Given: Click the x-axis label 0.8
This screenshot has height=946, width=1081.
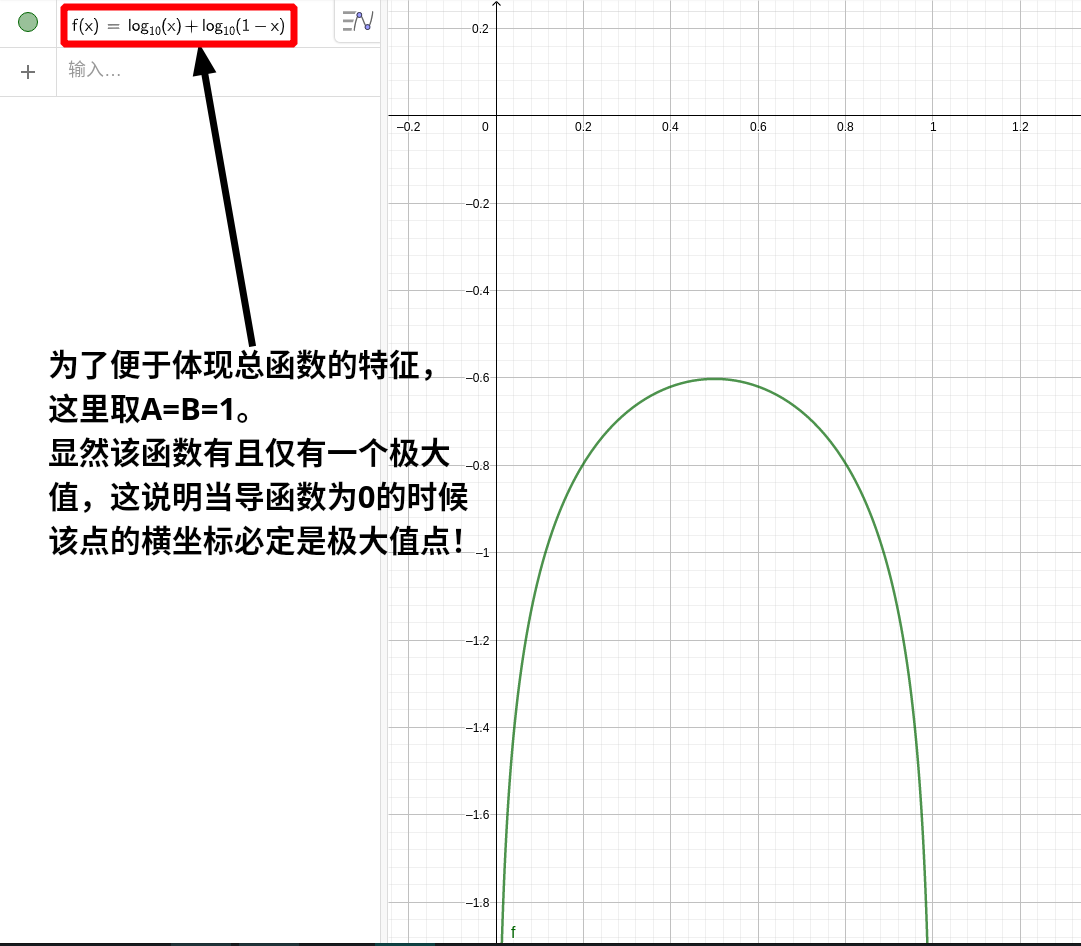Looking at the screenshot, I should coord(845,127).
